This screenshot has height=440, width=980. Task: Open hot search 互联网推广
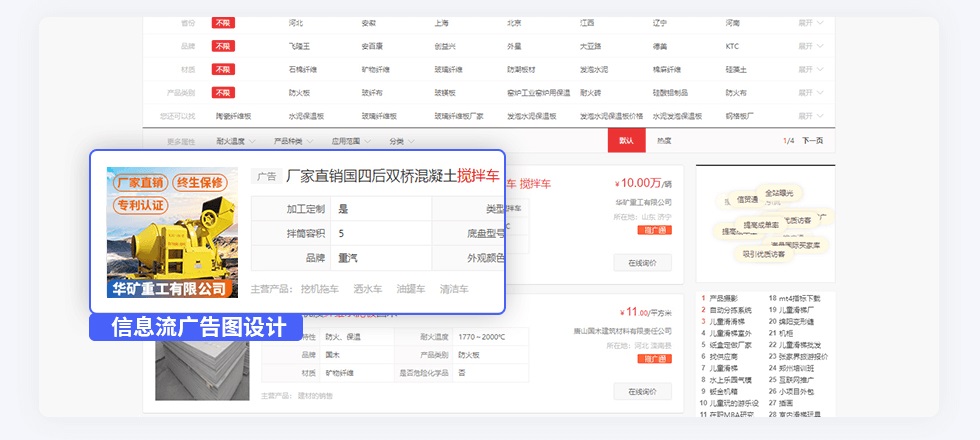coord(797,379)
